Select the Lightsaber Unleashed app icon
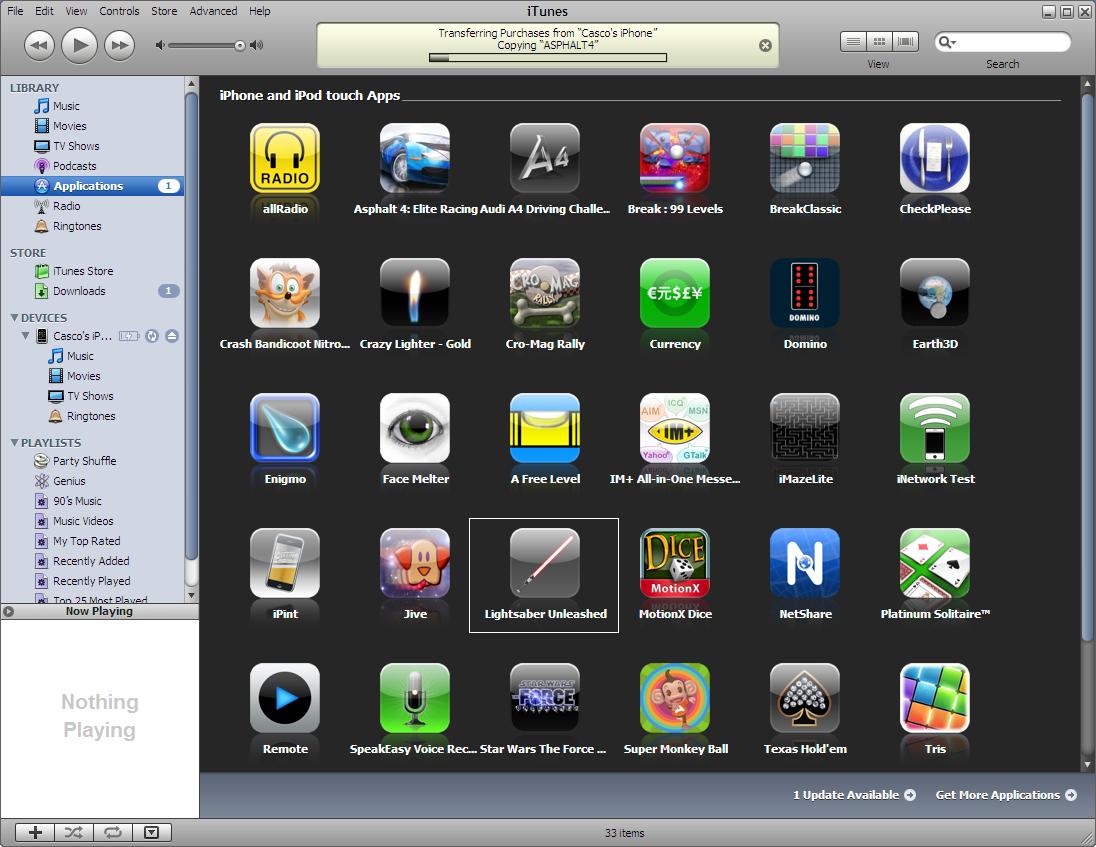 [x=545, y=563]
